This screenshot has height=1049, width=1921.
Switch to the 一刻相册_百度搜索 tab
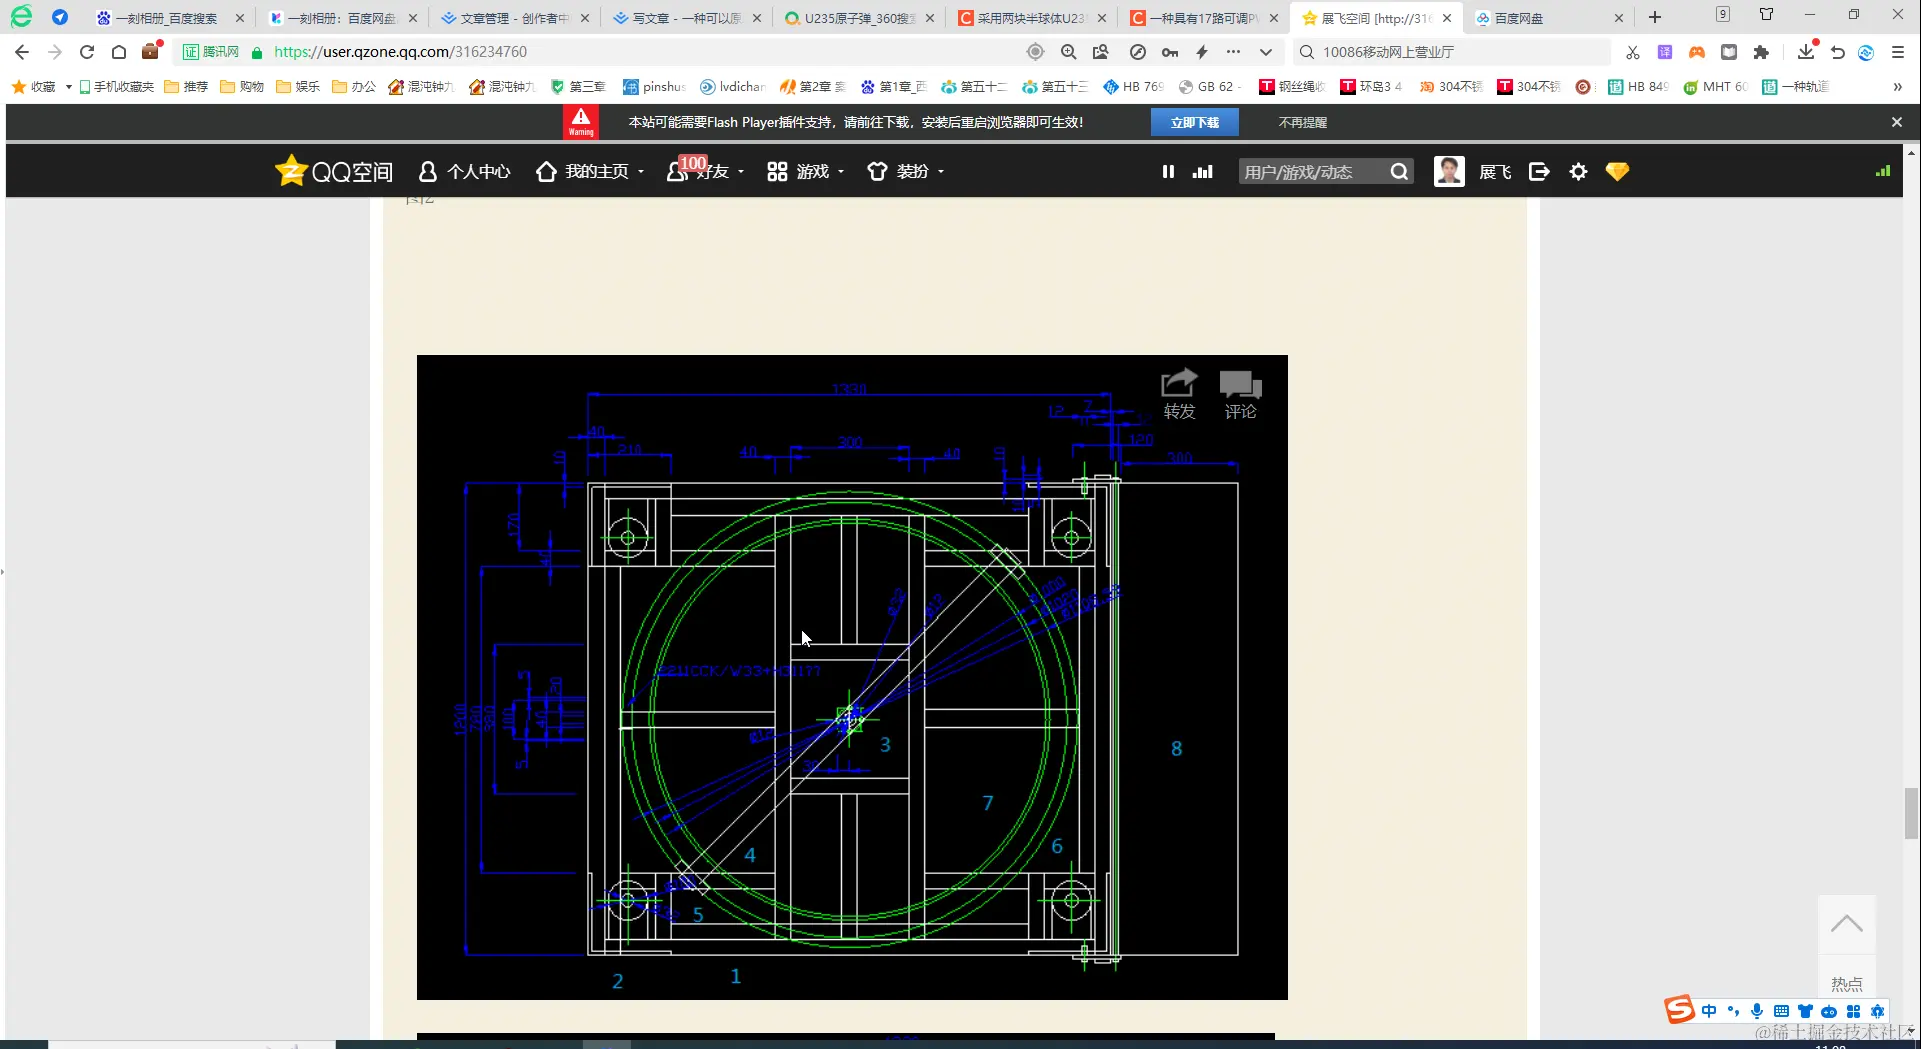169,18
